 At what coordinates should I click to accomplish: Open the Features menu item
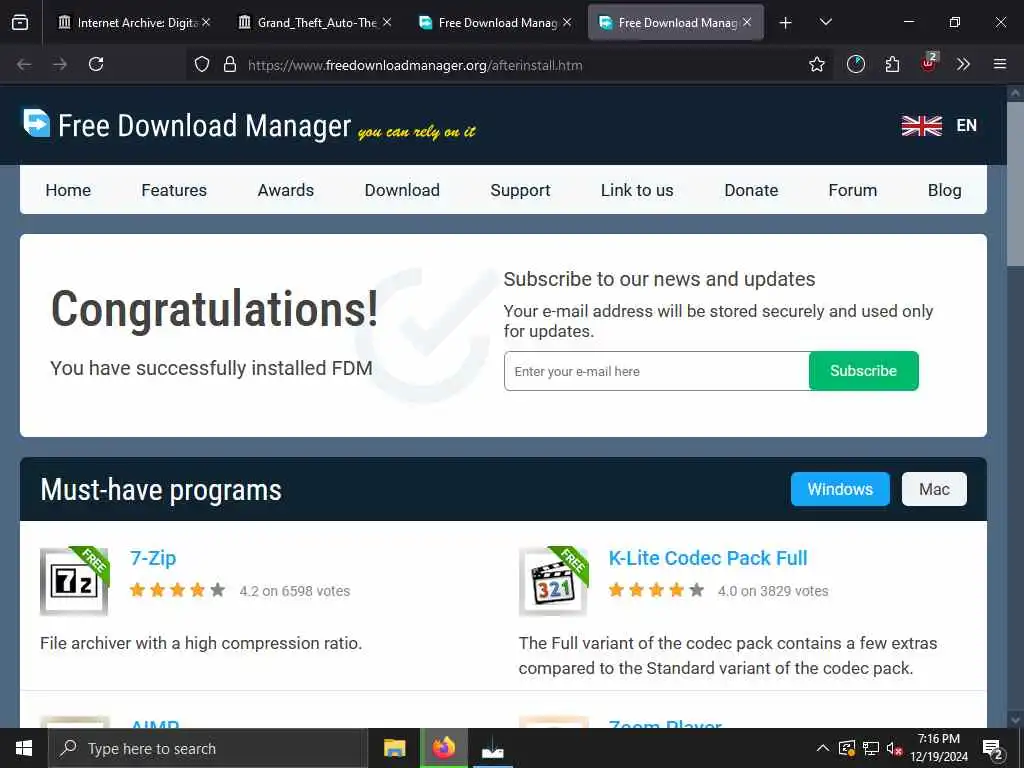(x=174, y=190)
